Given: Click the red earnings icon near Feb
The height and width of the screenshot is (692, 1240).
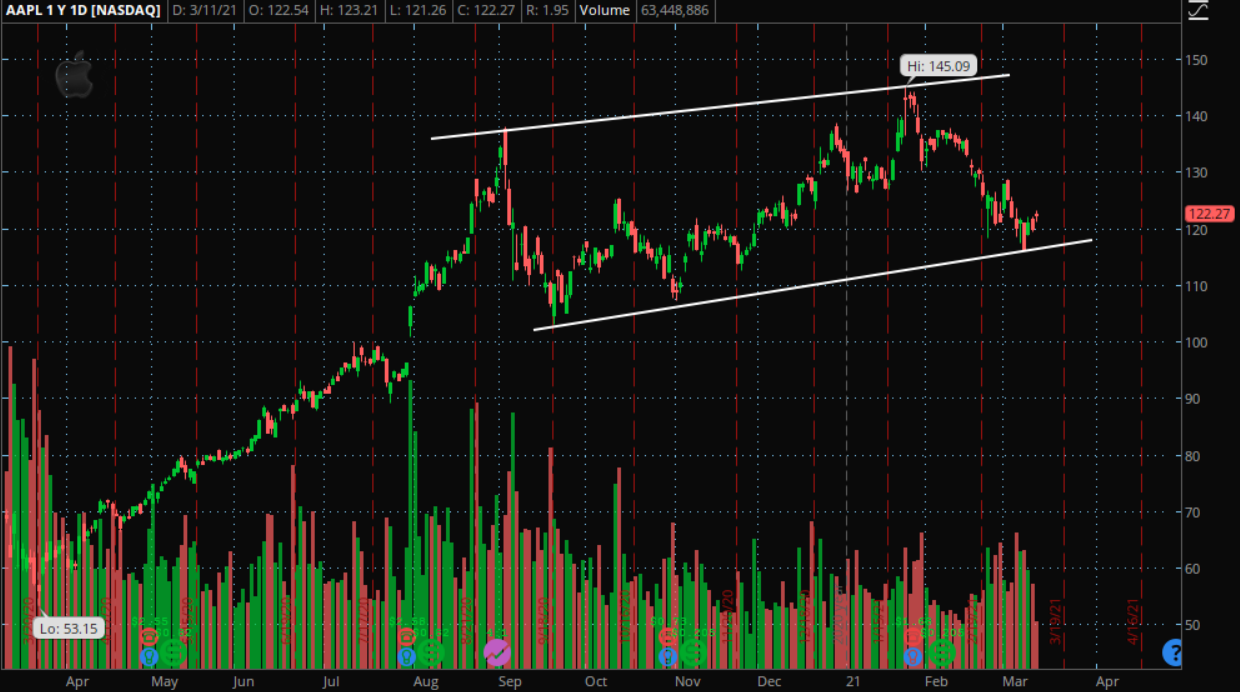Looking at the screenshot, I should point(913,635).
